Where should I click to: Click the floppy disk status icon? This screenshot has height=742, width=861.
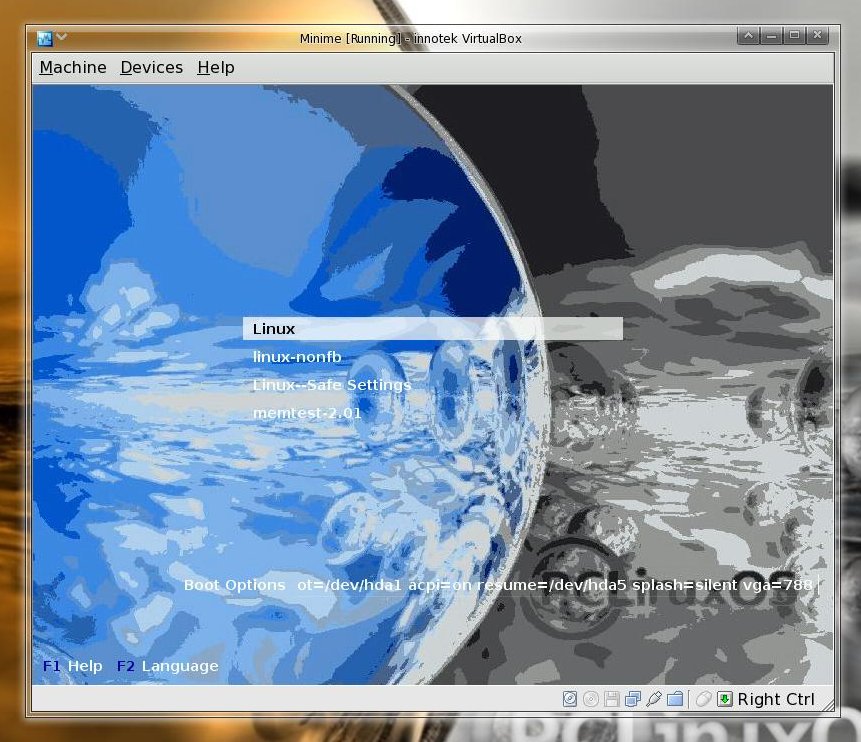[612, 699]
